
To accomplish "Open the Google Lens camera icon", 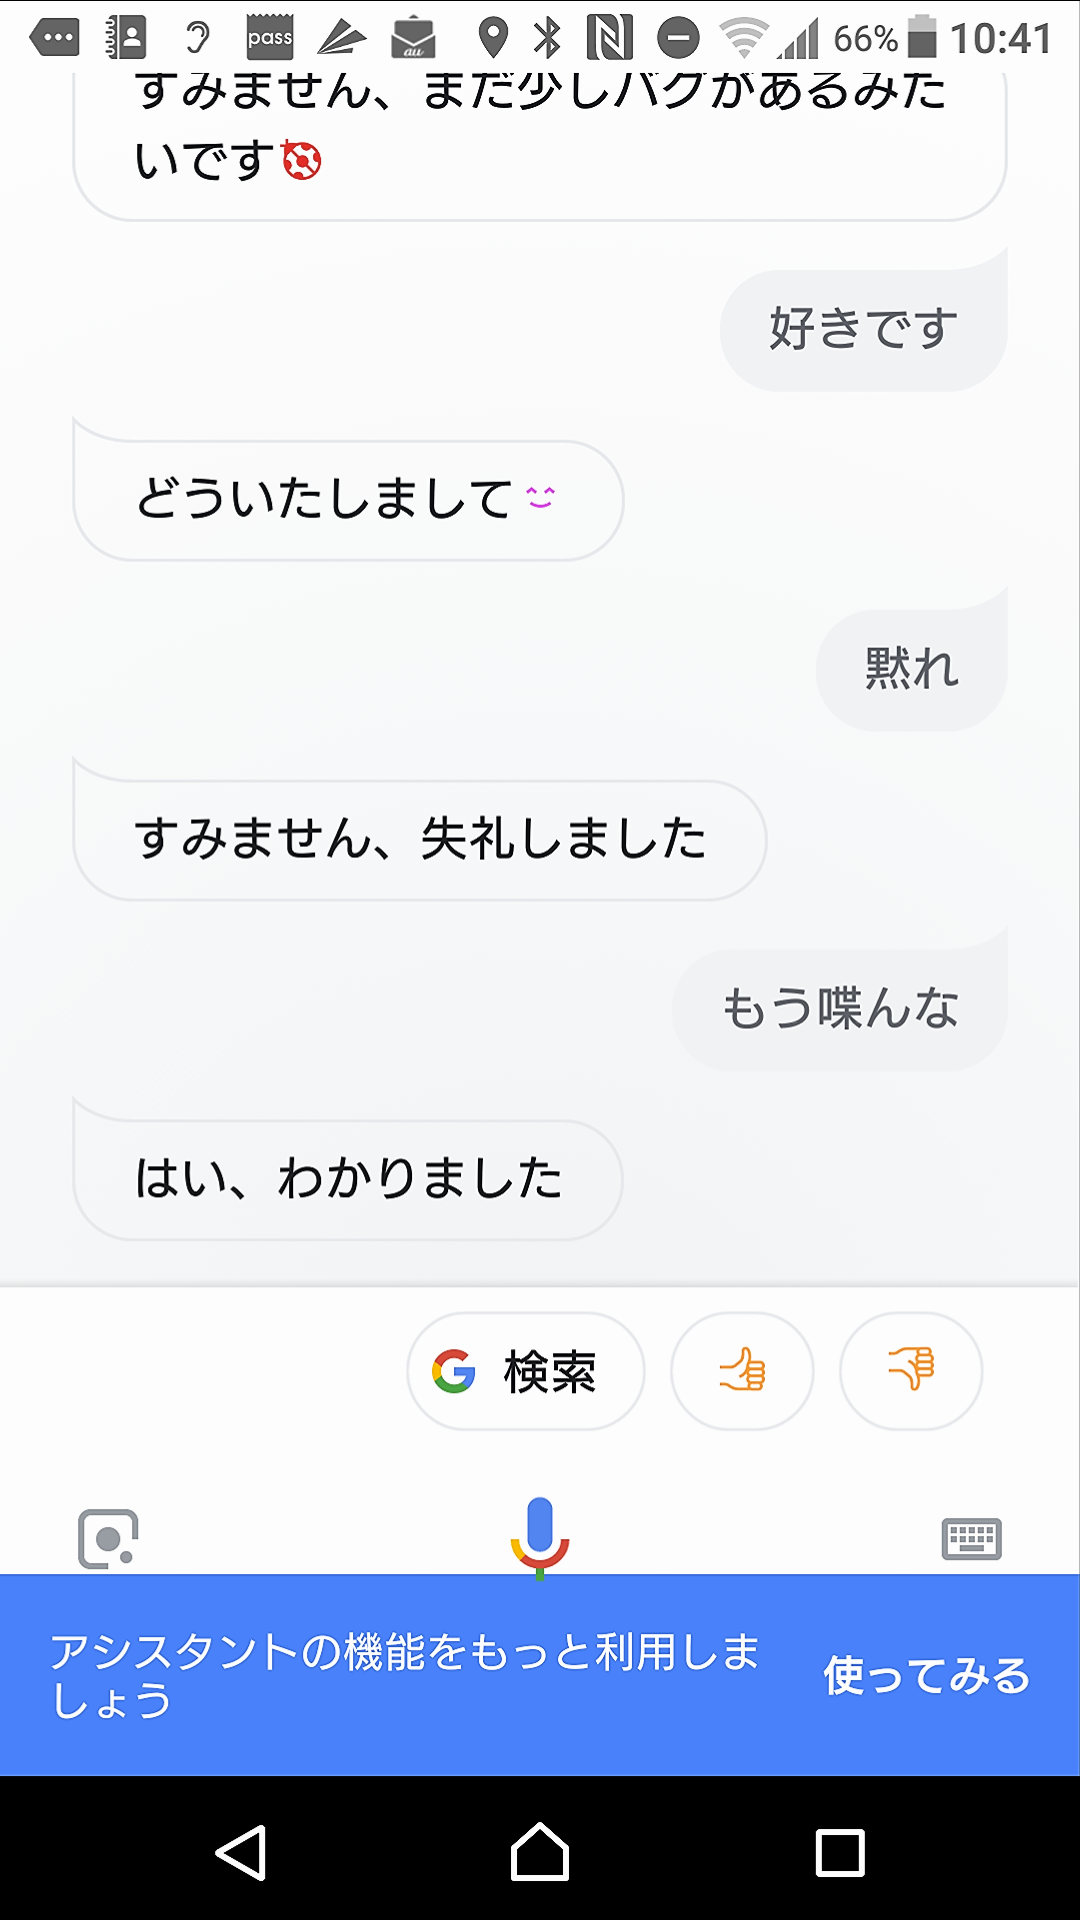I will (108, 1538).
